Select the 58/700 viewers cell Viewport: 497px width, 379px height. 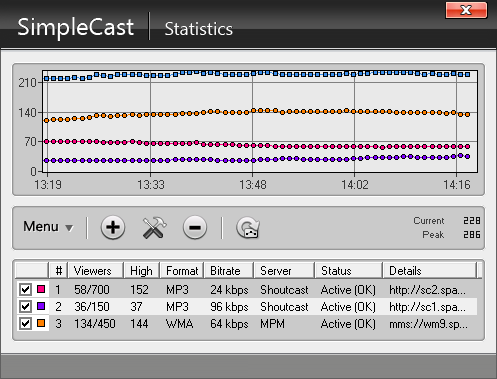tap(92, 290)
